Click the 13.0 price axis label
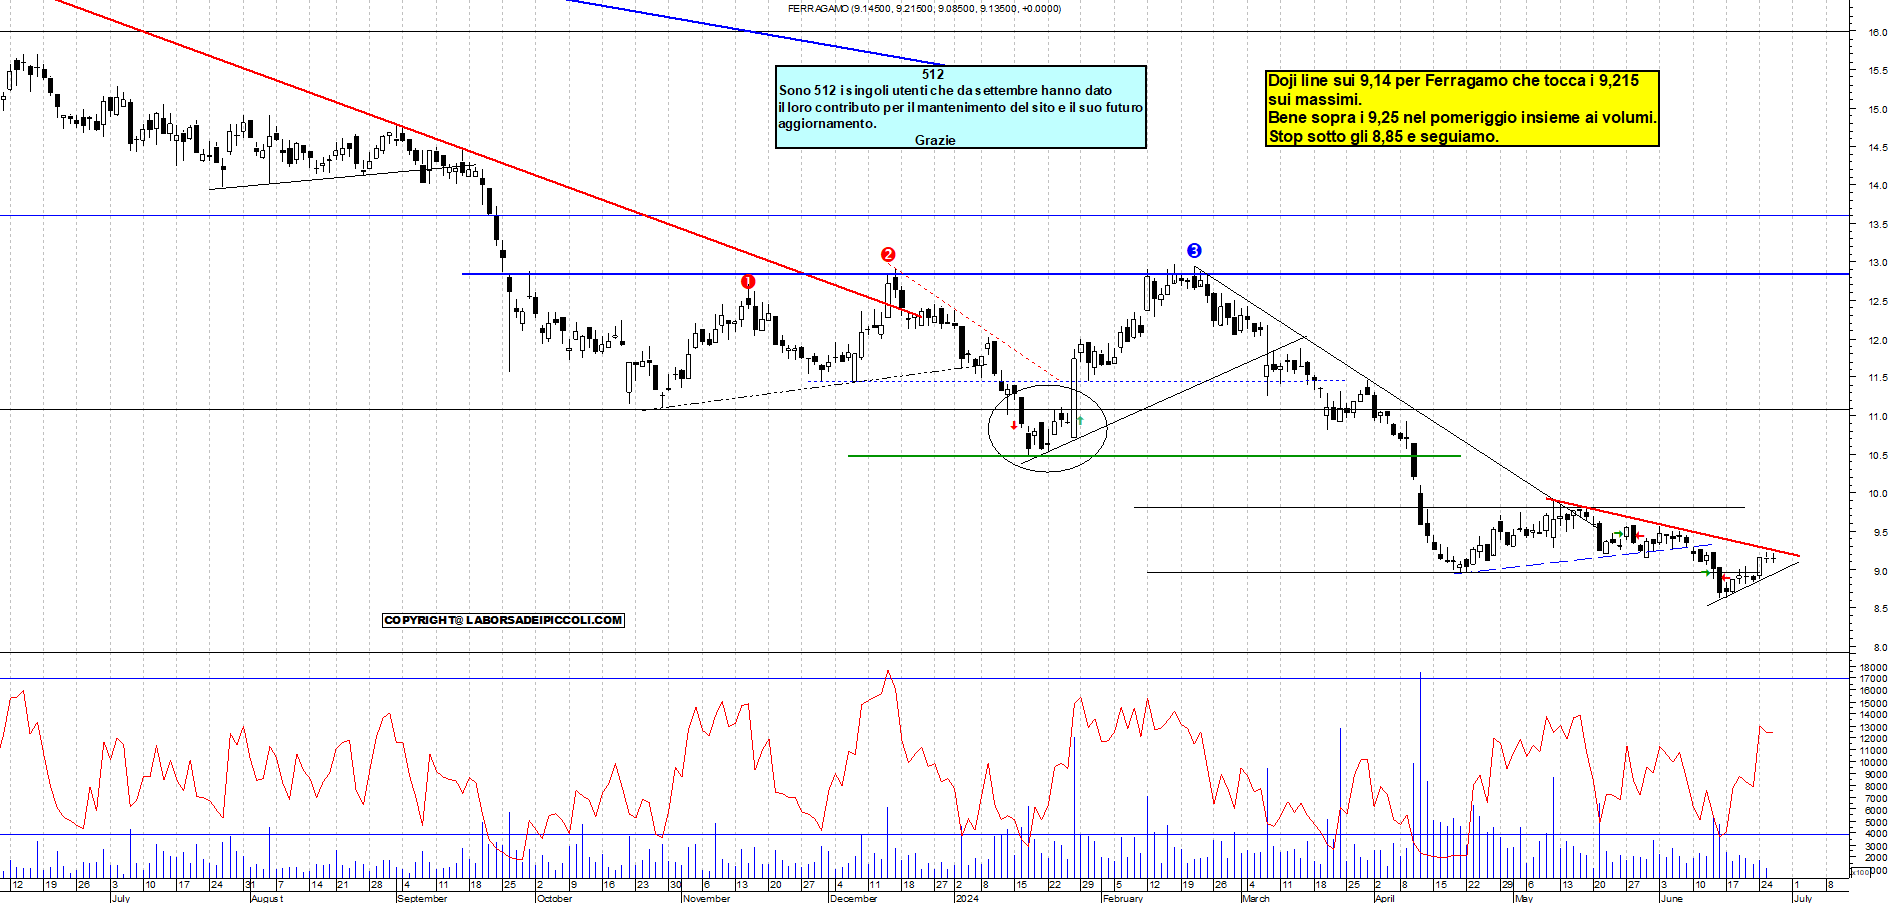This screenshot has height=903, width=1890. point(1878,263)
